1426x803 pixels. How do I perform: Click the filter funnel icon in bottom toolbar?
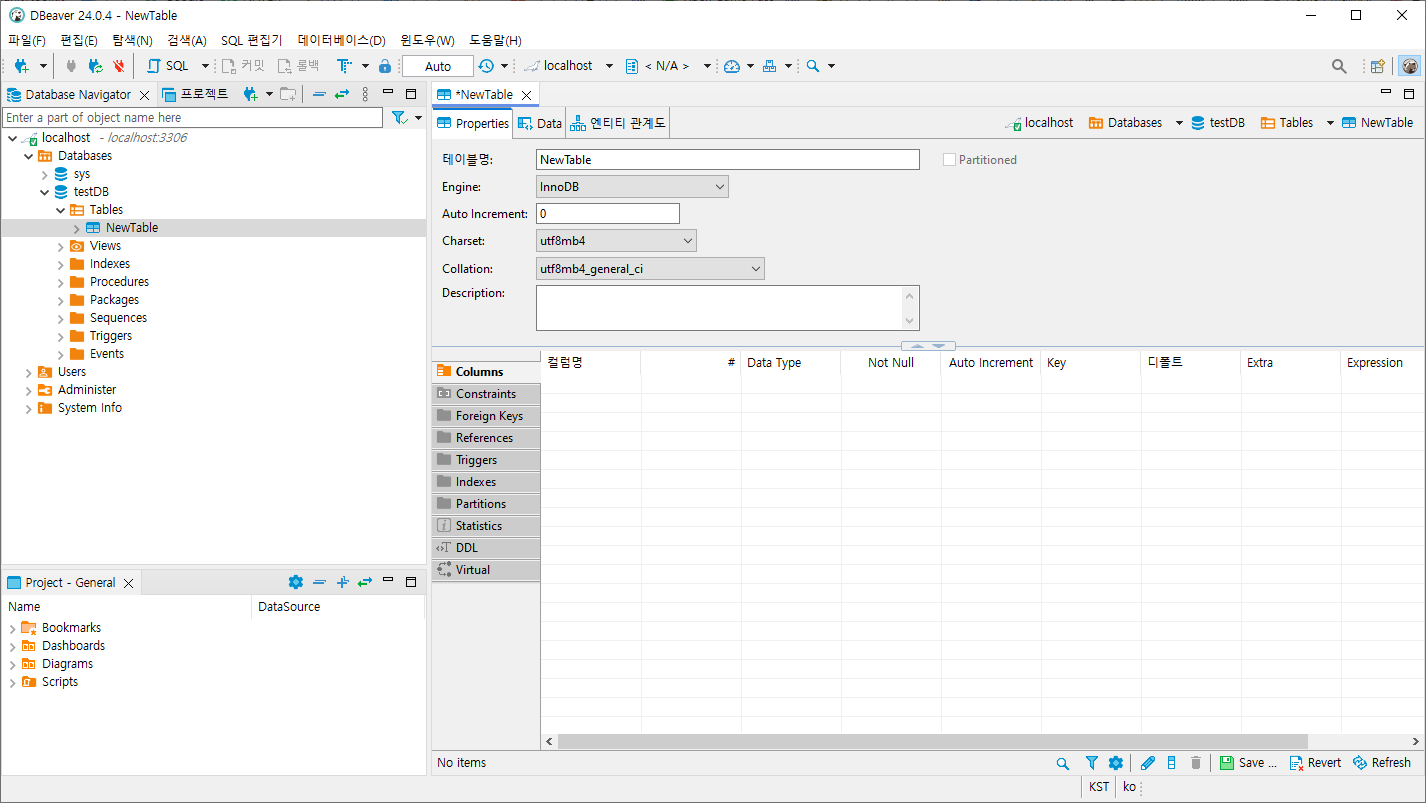1092,763
